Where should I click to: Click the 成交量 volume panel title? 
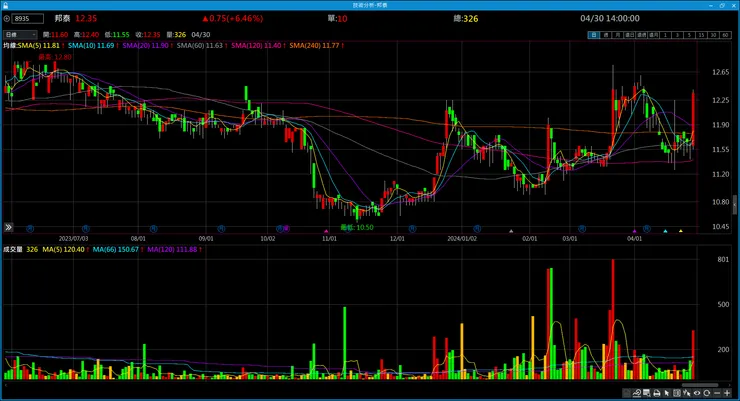[13, 250]
